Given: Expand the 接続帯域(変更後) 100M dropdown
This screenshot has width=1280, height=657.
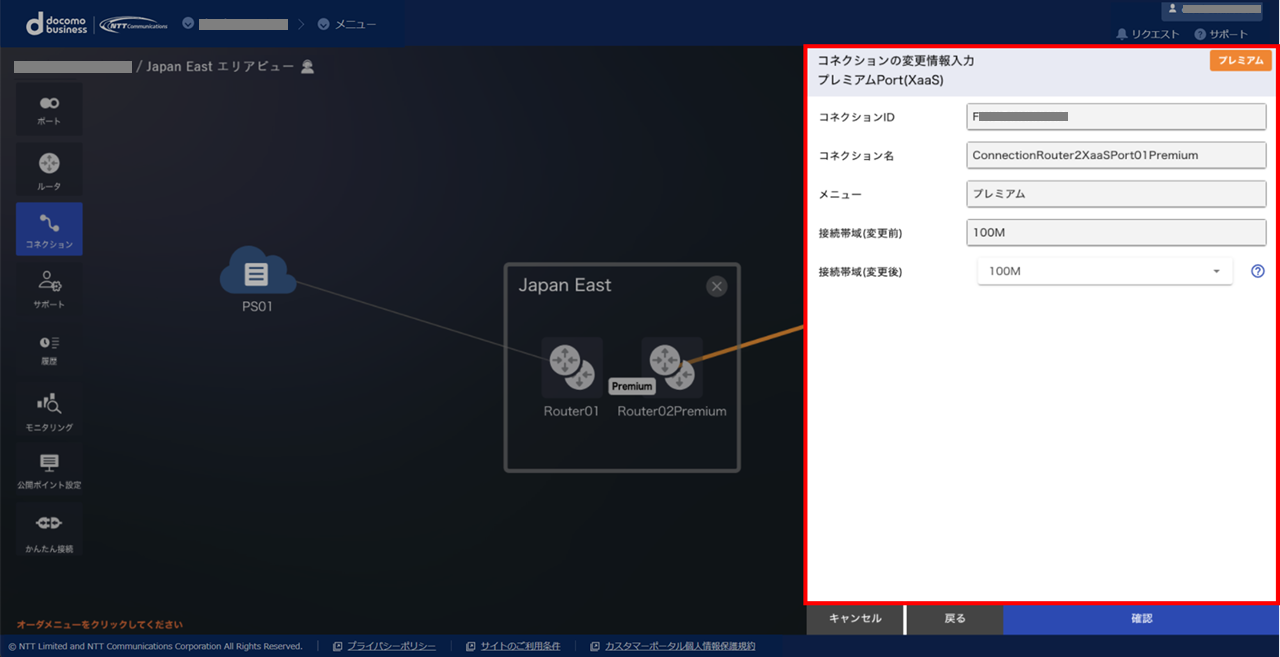Looking at the screenshot, I should click(1104, 271).
